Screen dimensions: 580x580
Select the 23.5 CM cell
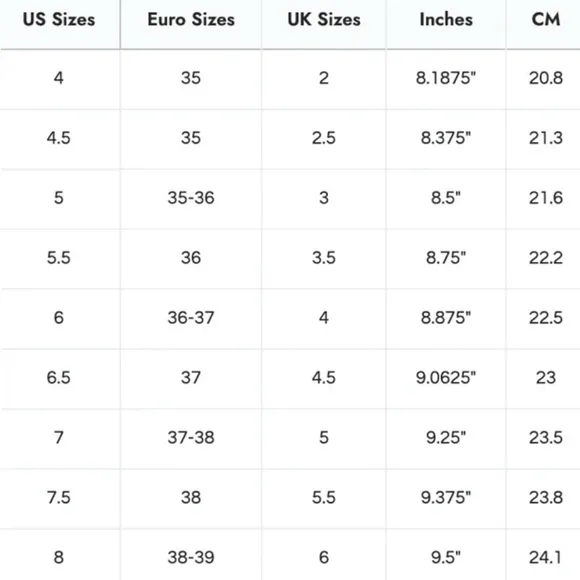tap(546, 438)
